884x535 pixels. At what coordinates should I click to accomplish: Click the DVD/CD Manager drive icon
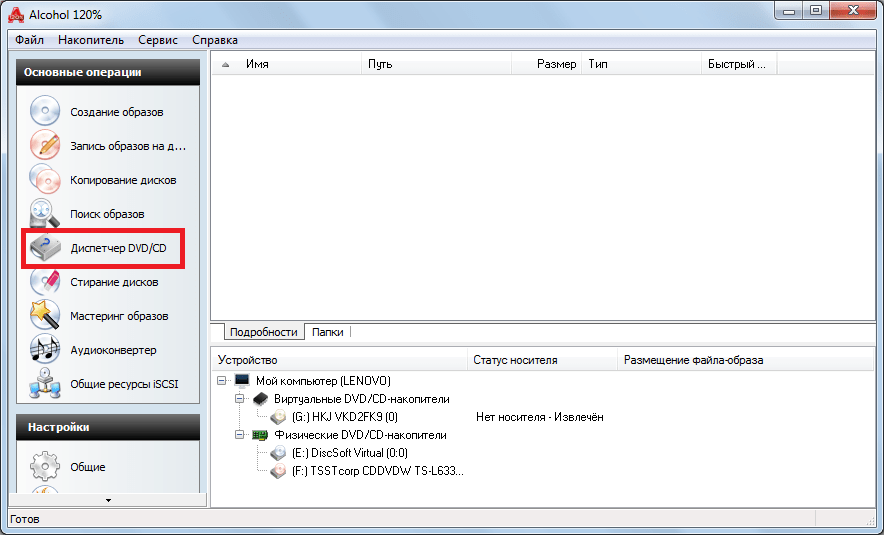45,247
